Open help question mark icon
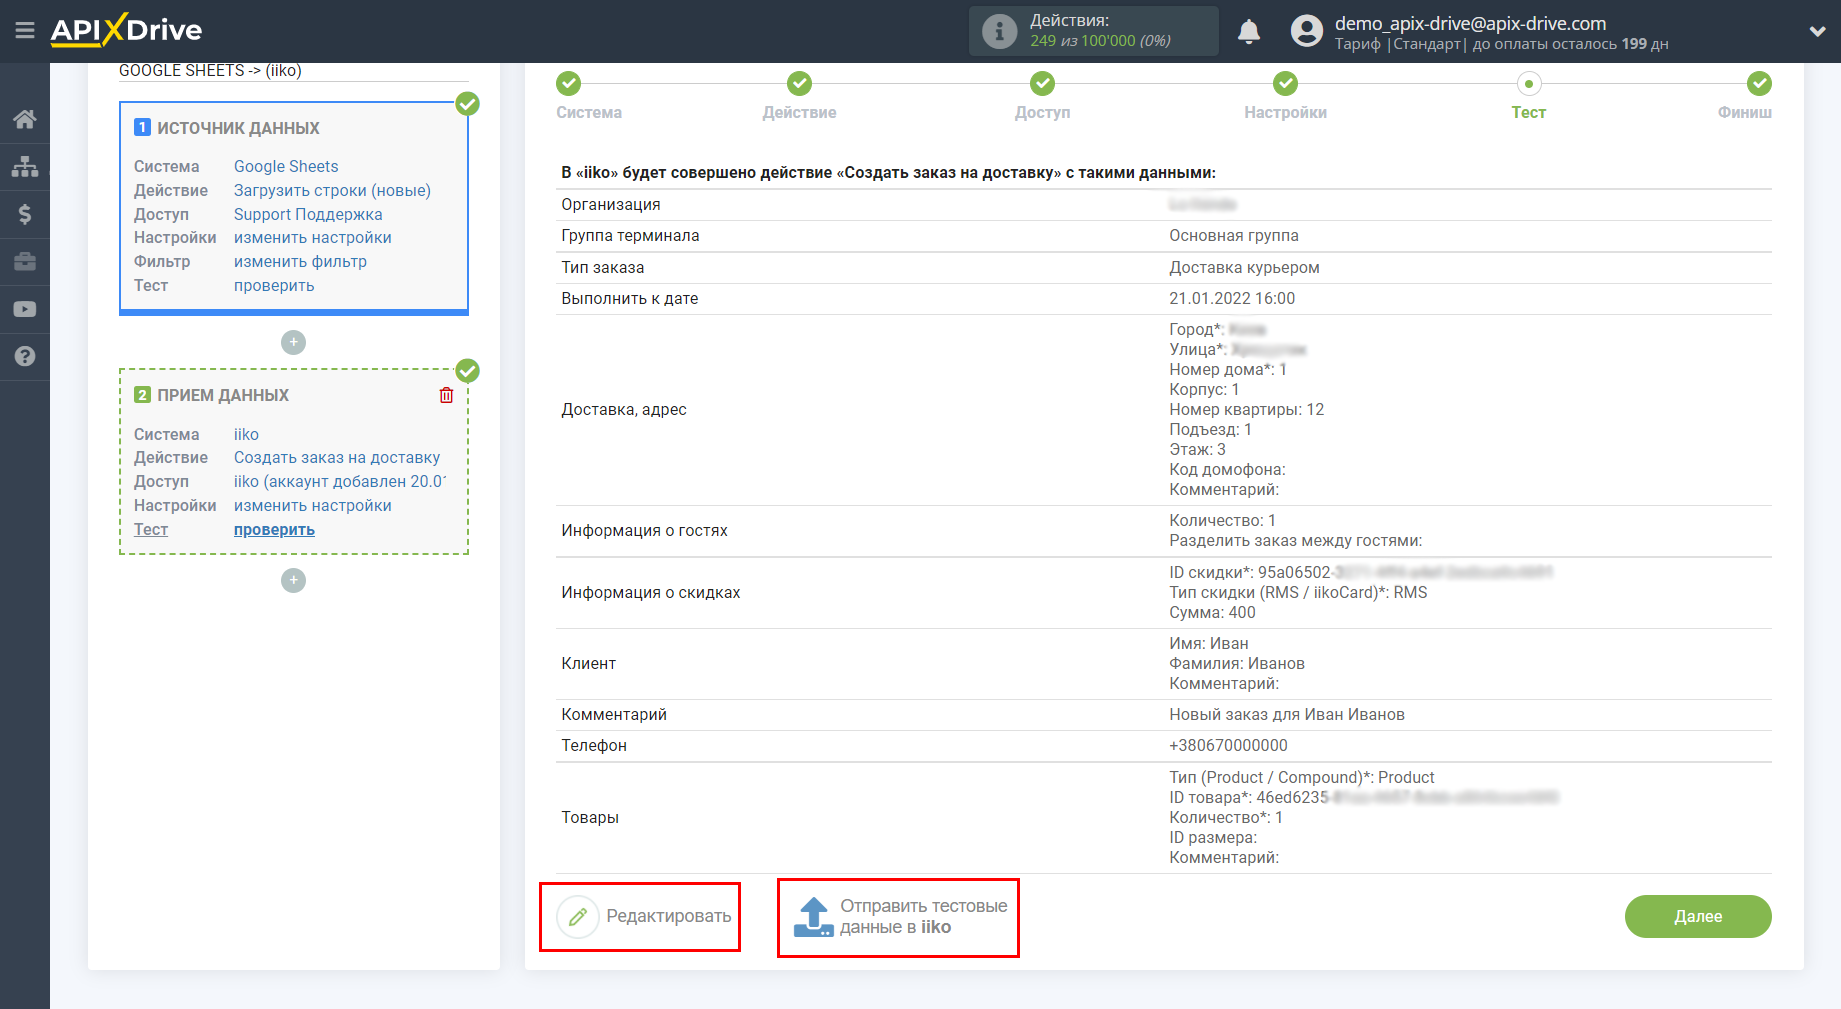Screen dimensions: 1841x1009 click(x=25, y=356)
